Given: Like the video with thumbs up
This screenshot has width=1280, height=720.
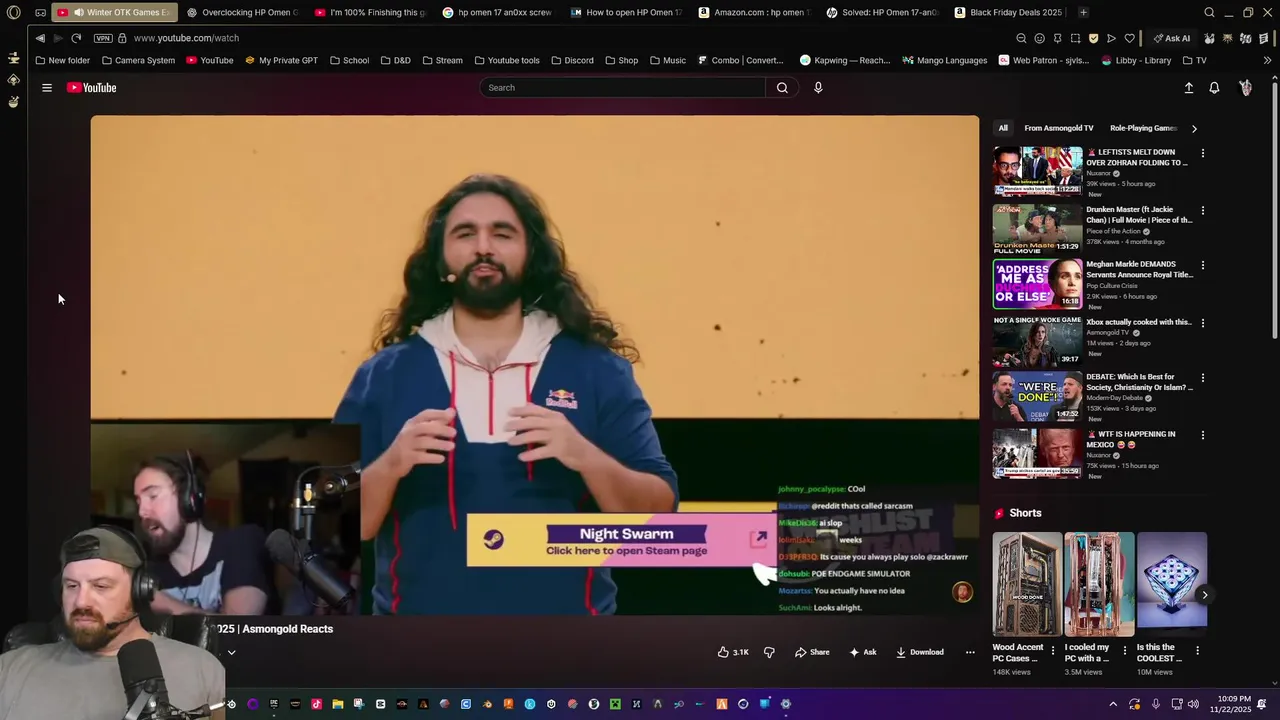Looking at the screenshot, I should (733, 652).
